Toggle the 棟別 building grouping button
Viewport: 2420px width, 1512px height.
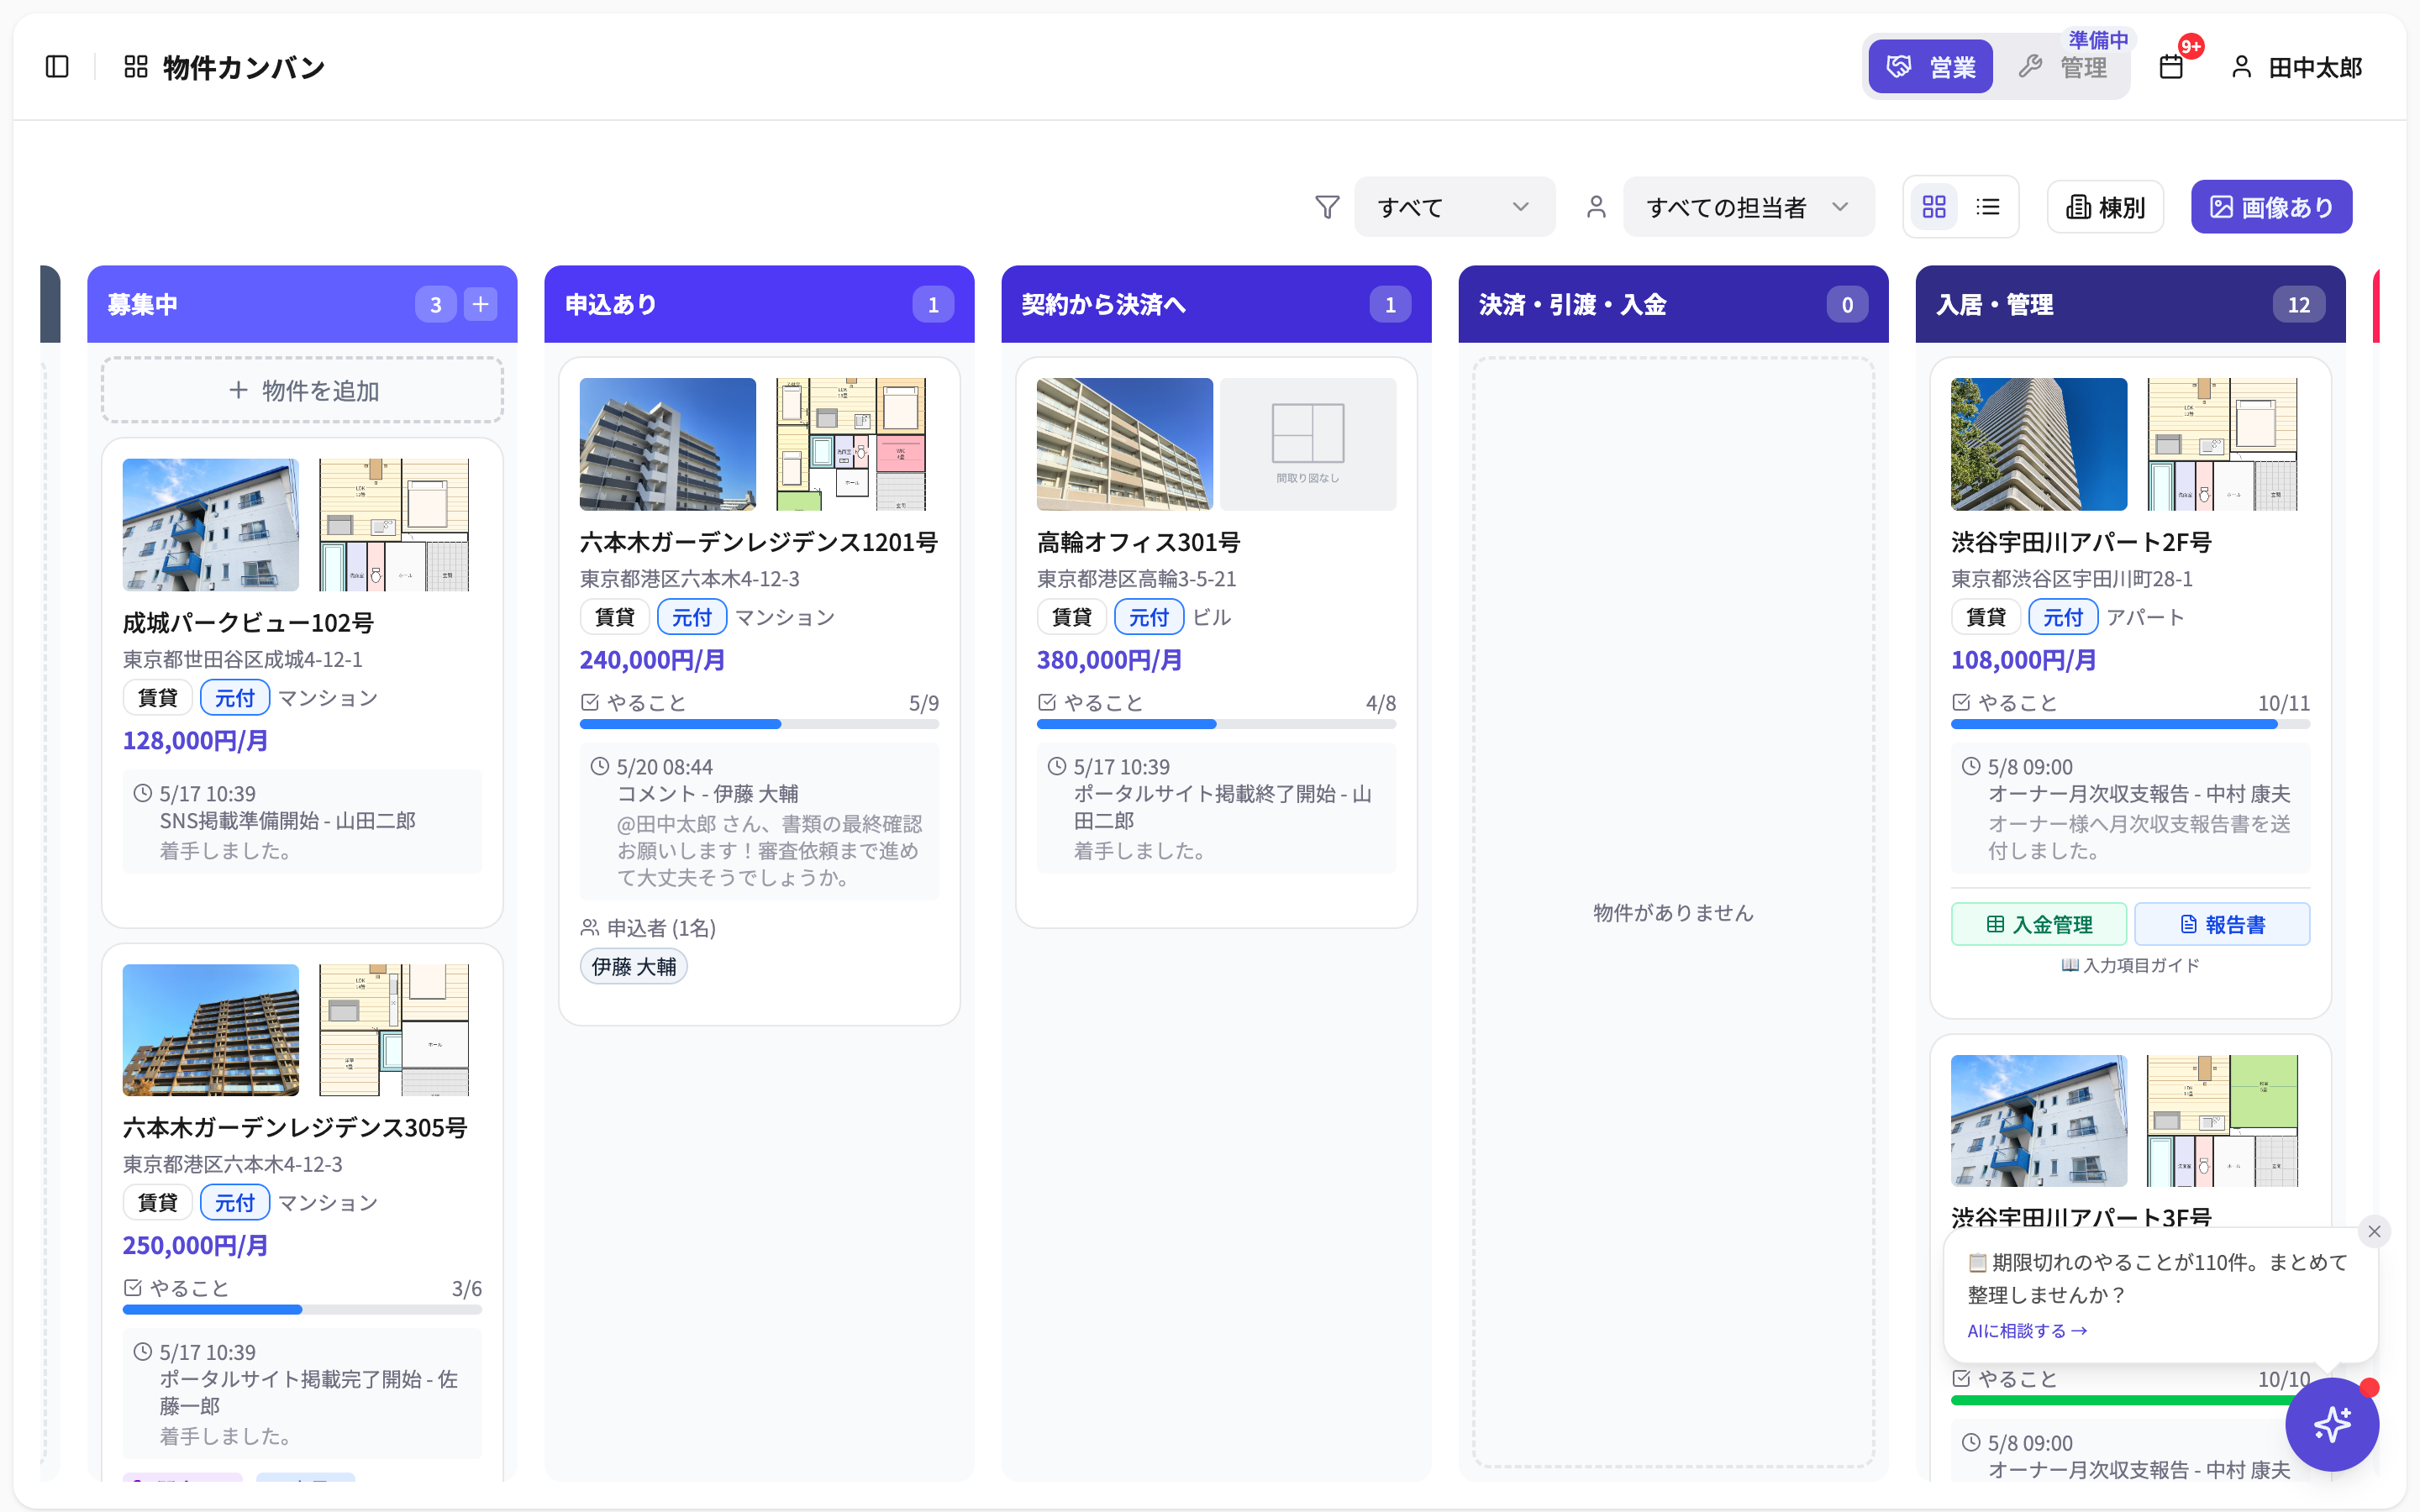pos(2105,207)
